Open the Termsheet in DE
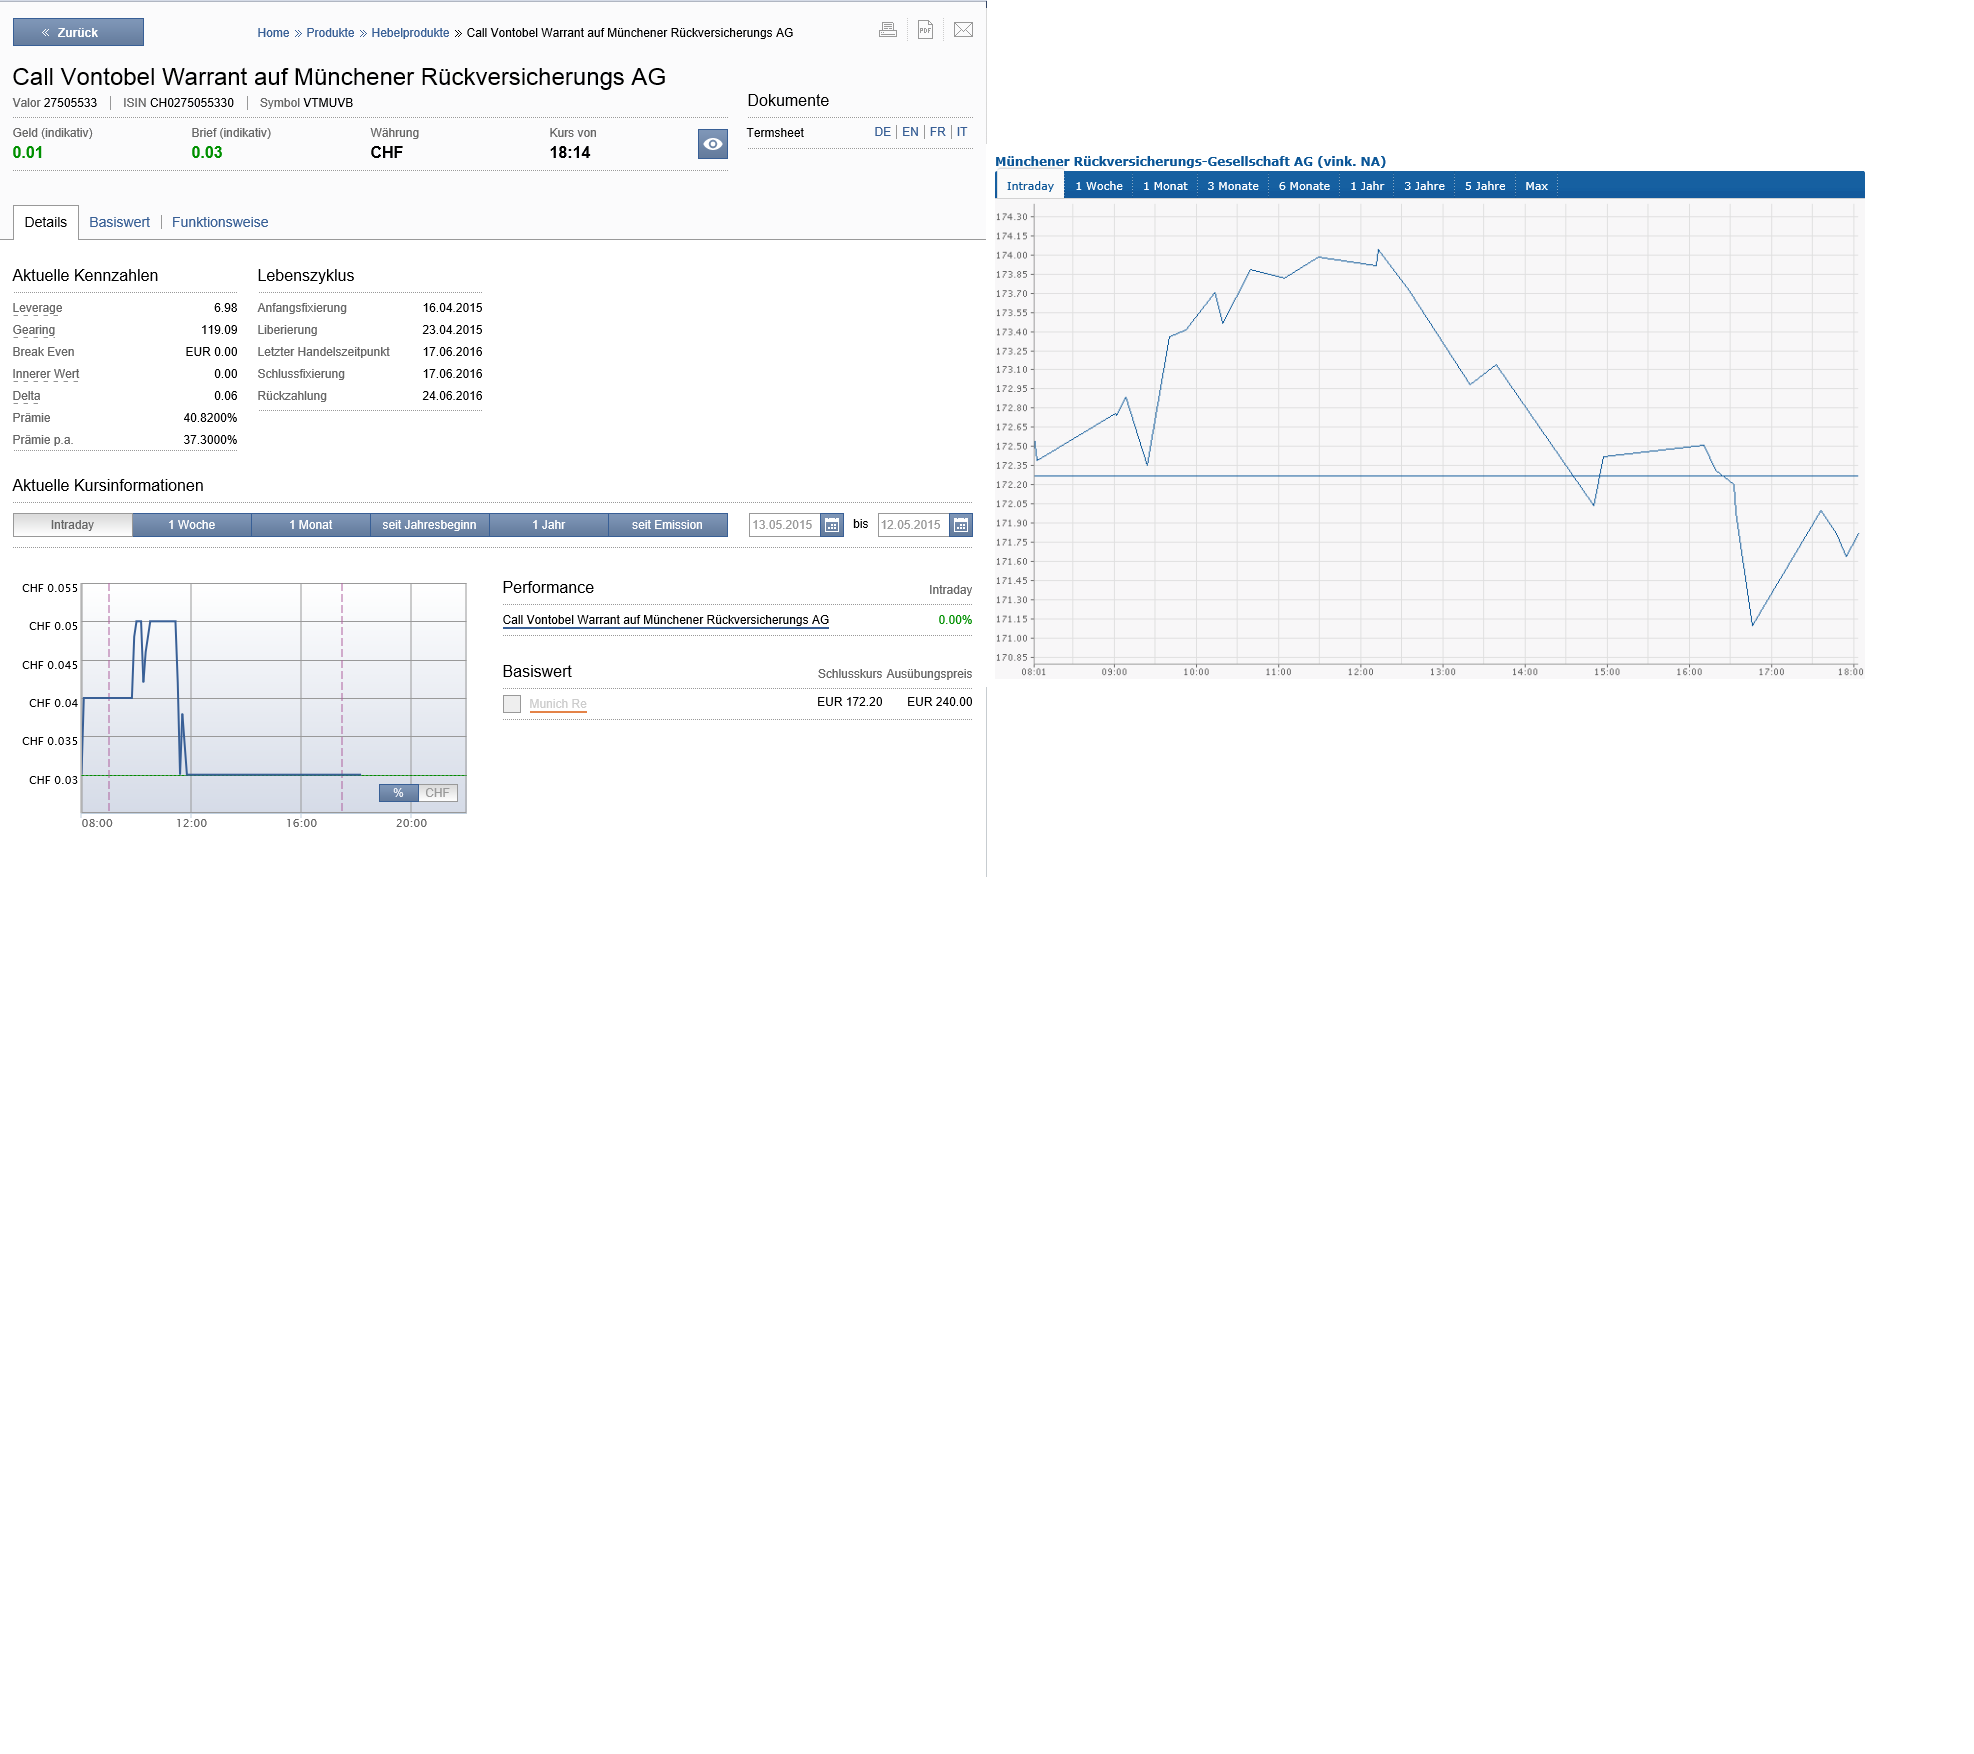The width and height of the screenshot is (1974, 1754). [x=882, y=132]
